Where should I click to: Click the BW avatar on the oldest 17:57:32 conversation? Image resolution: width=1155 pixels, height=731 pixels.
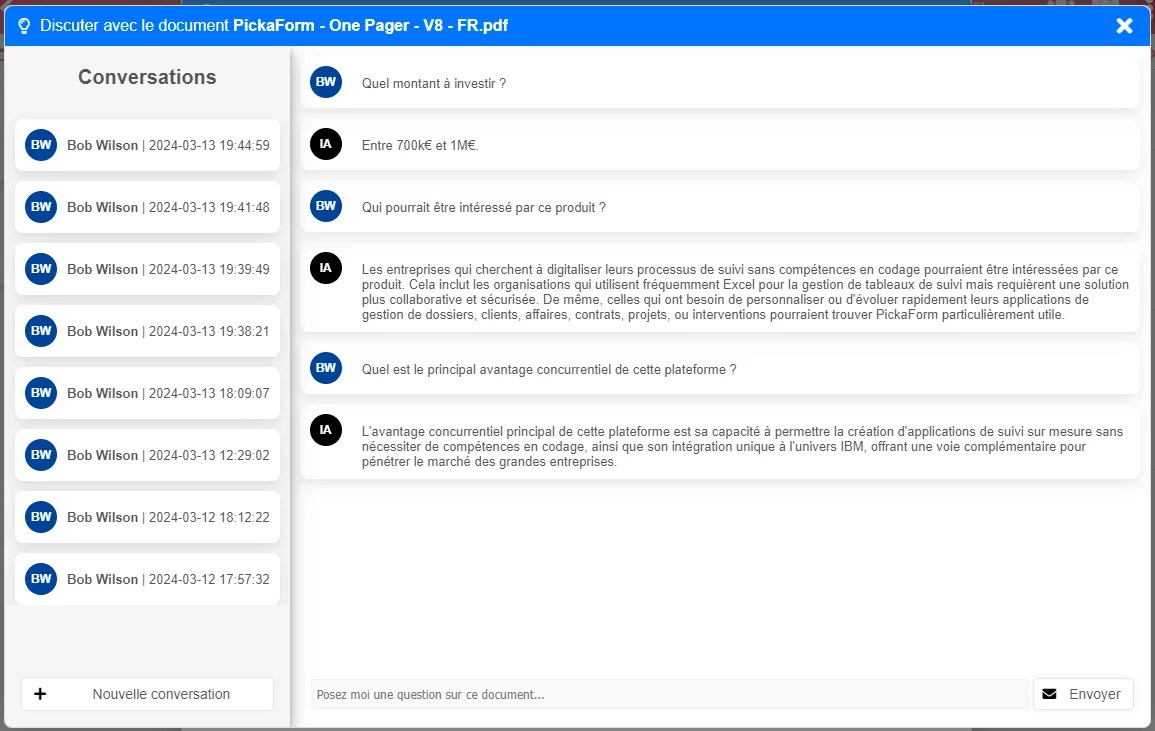(41, 578)
